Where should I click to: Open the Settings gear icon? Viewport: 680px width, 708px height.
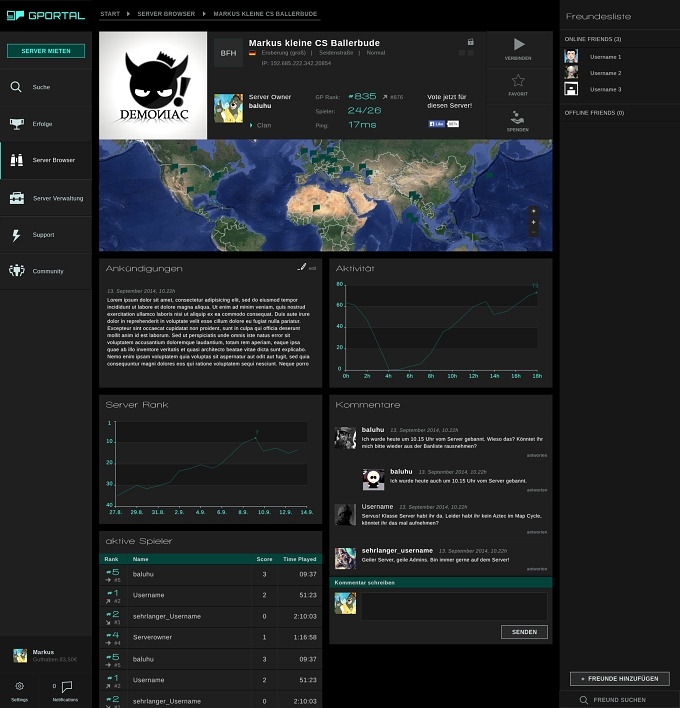tap(19, 686)
